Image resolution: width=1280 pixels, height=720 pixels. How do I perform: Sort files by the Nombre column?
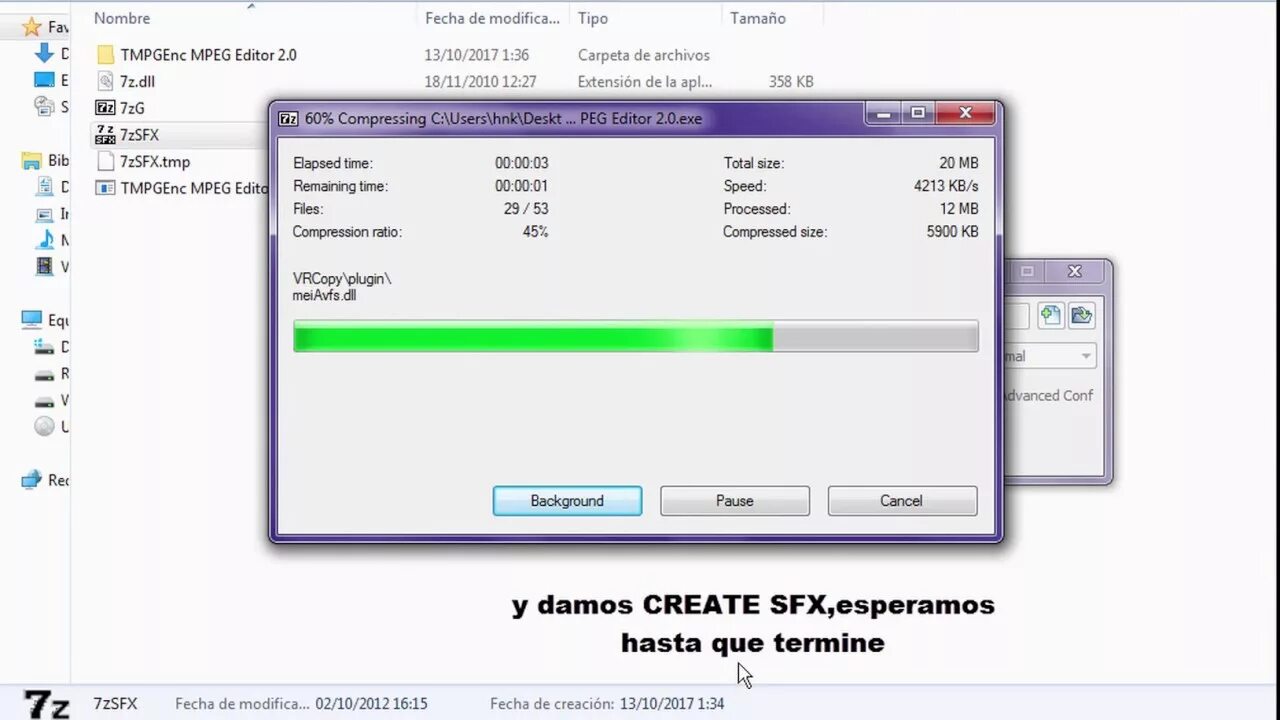[x=124, y=17]
